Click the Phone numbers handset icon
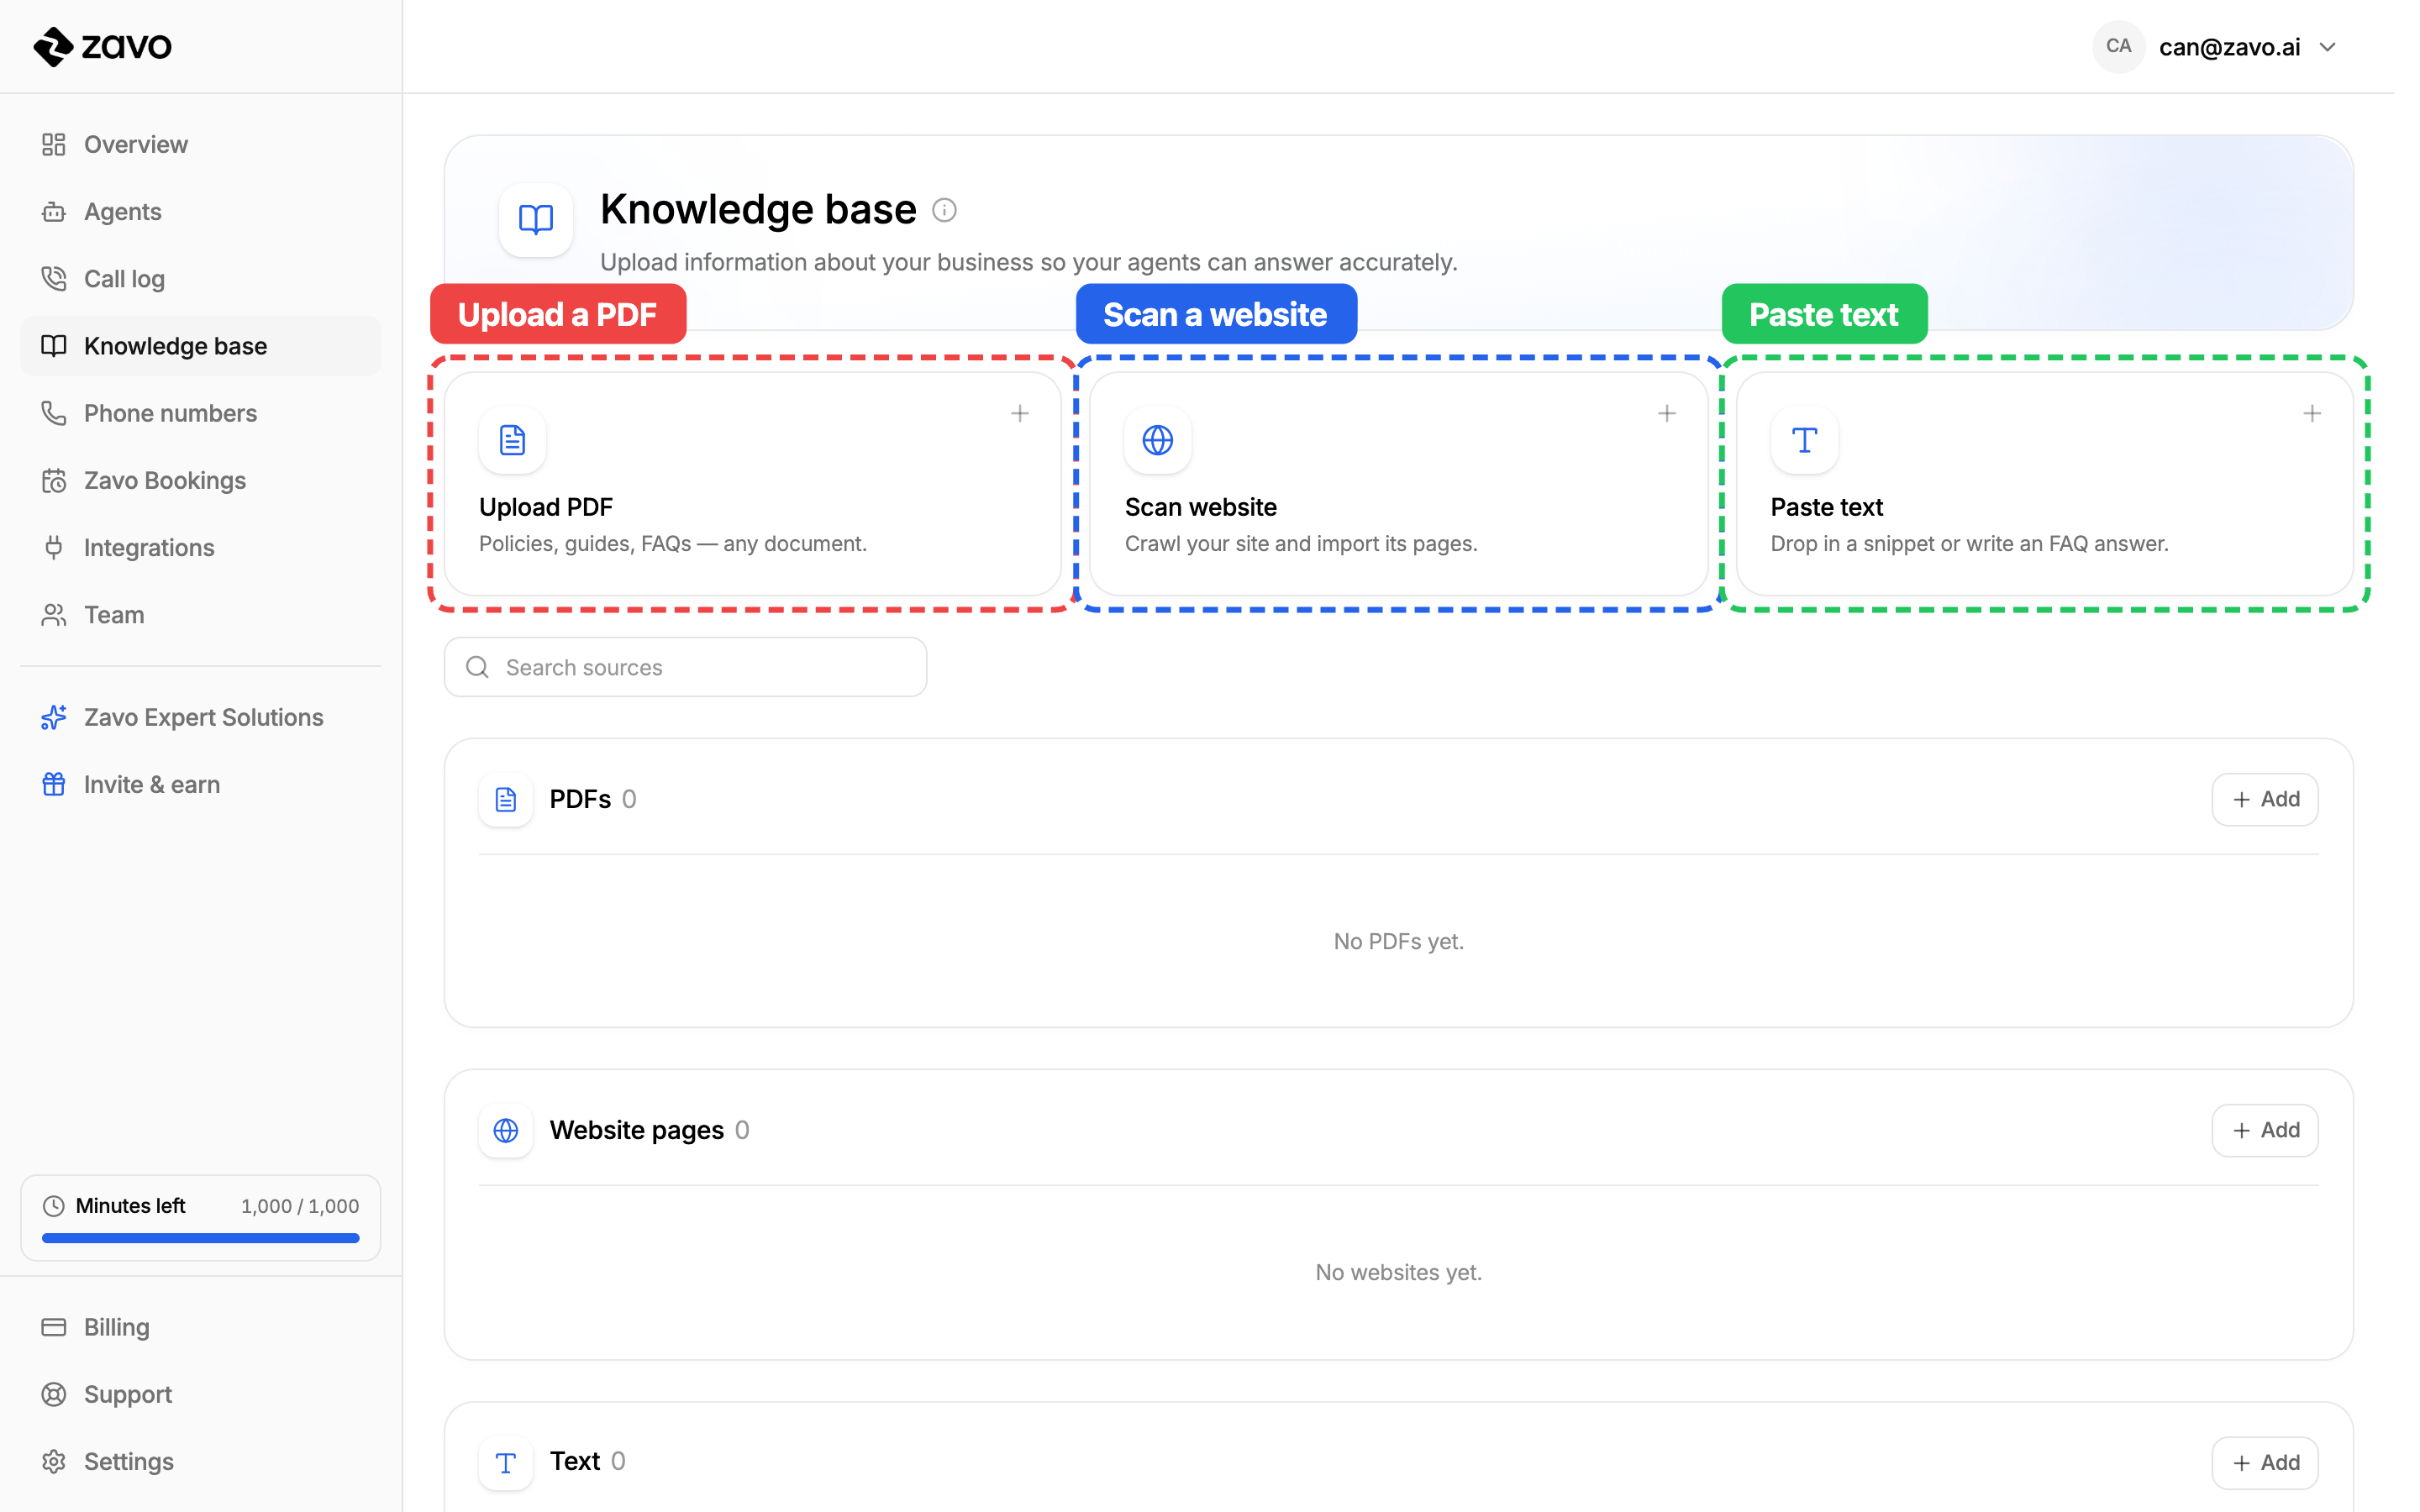Screen dimensions: 2420x1512 (54, 413)
